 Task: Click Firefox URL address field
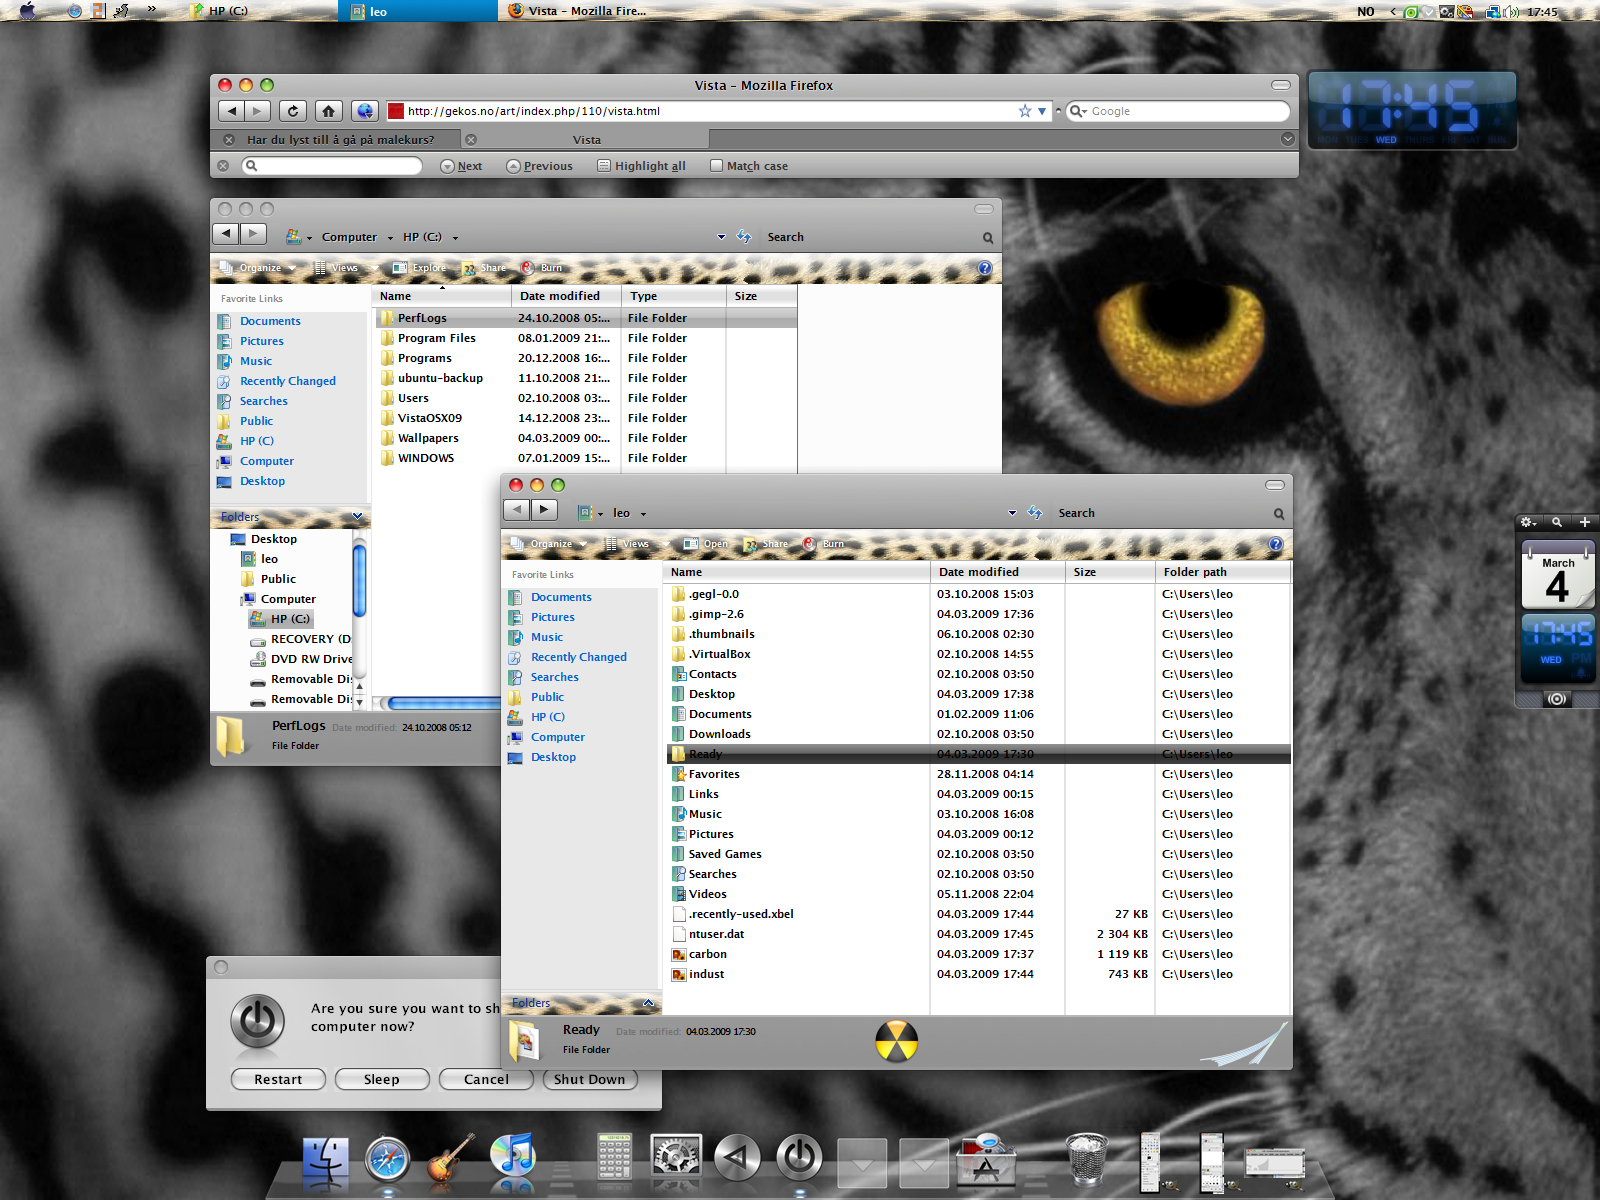(x=710, y=111)
